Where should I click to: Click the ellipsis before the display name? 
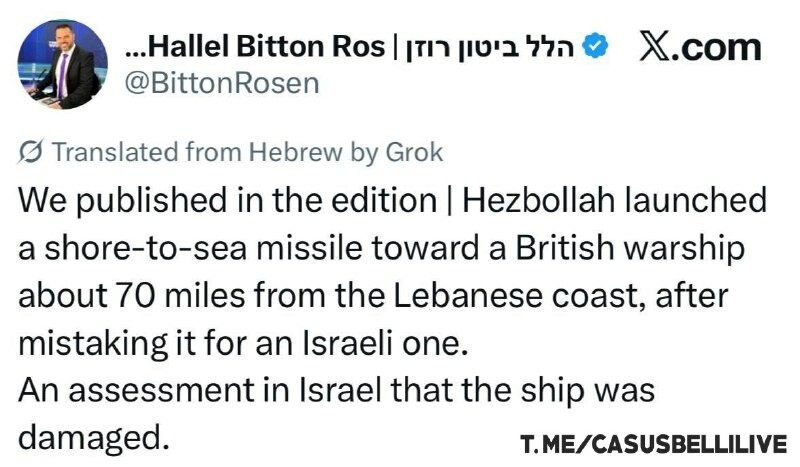pos(137,48)
